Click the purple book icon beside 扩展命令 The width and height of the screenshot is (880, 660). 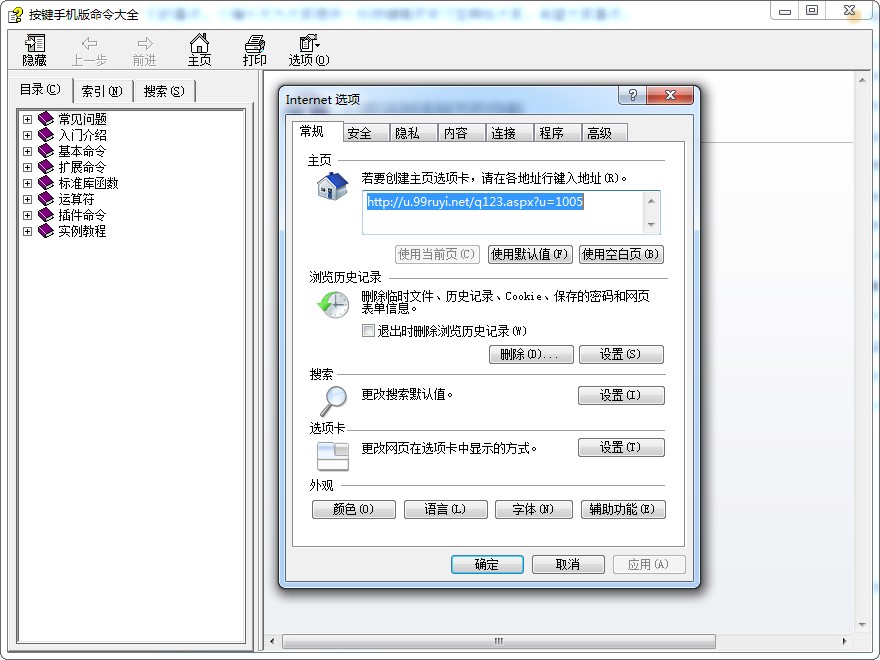pyautogui.click(x=45, y=167)
